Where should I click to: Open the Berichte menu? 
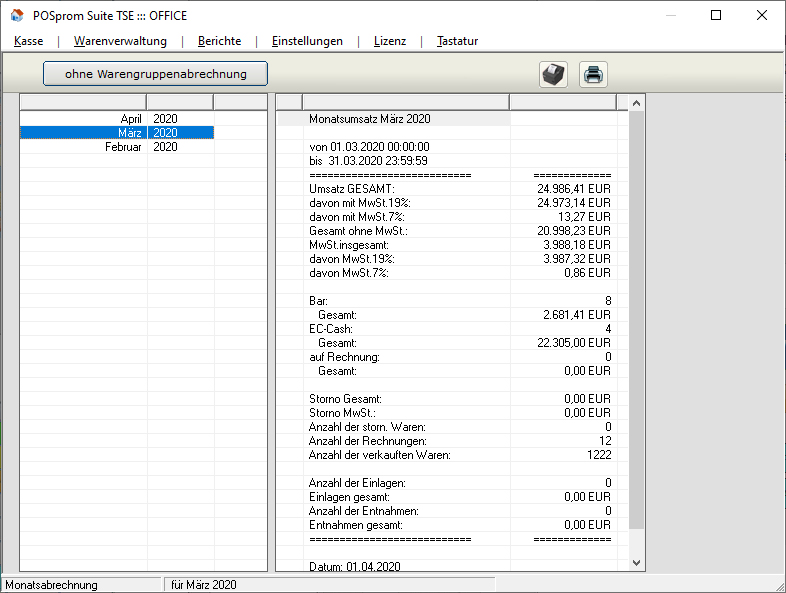pyautogui.click(x=220, y=41)
